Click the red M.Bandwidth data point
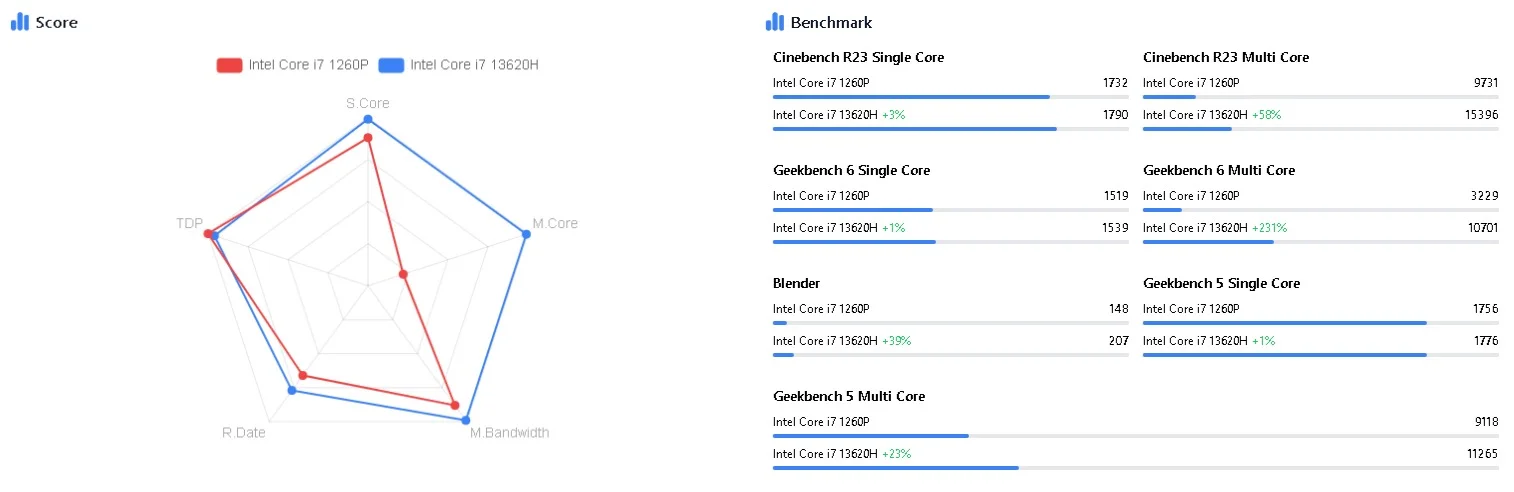Image resolution: width=1514 pixels, height=492 pixels. [455, 405]
